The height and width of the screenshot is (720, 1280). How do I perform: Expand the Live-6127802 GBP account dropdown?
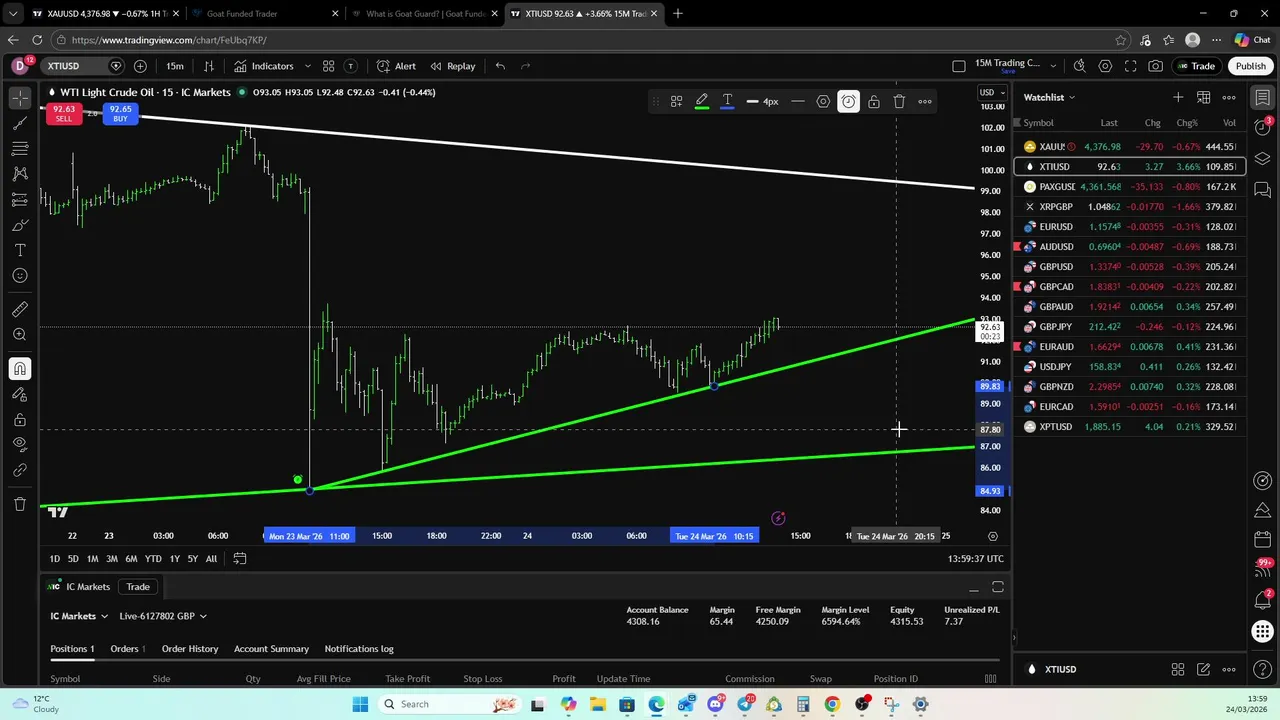(162, 616)
